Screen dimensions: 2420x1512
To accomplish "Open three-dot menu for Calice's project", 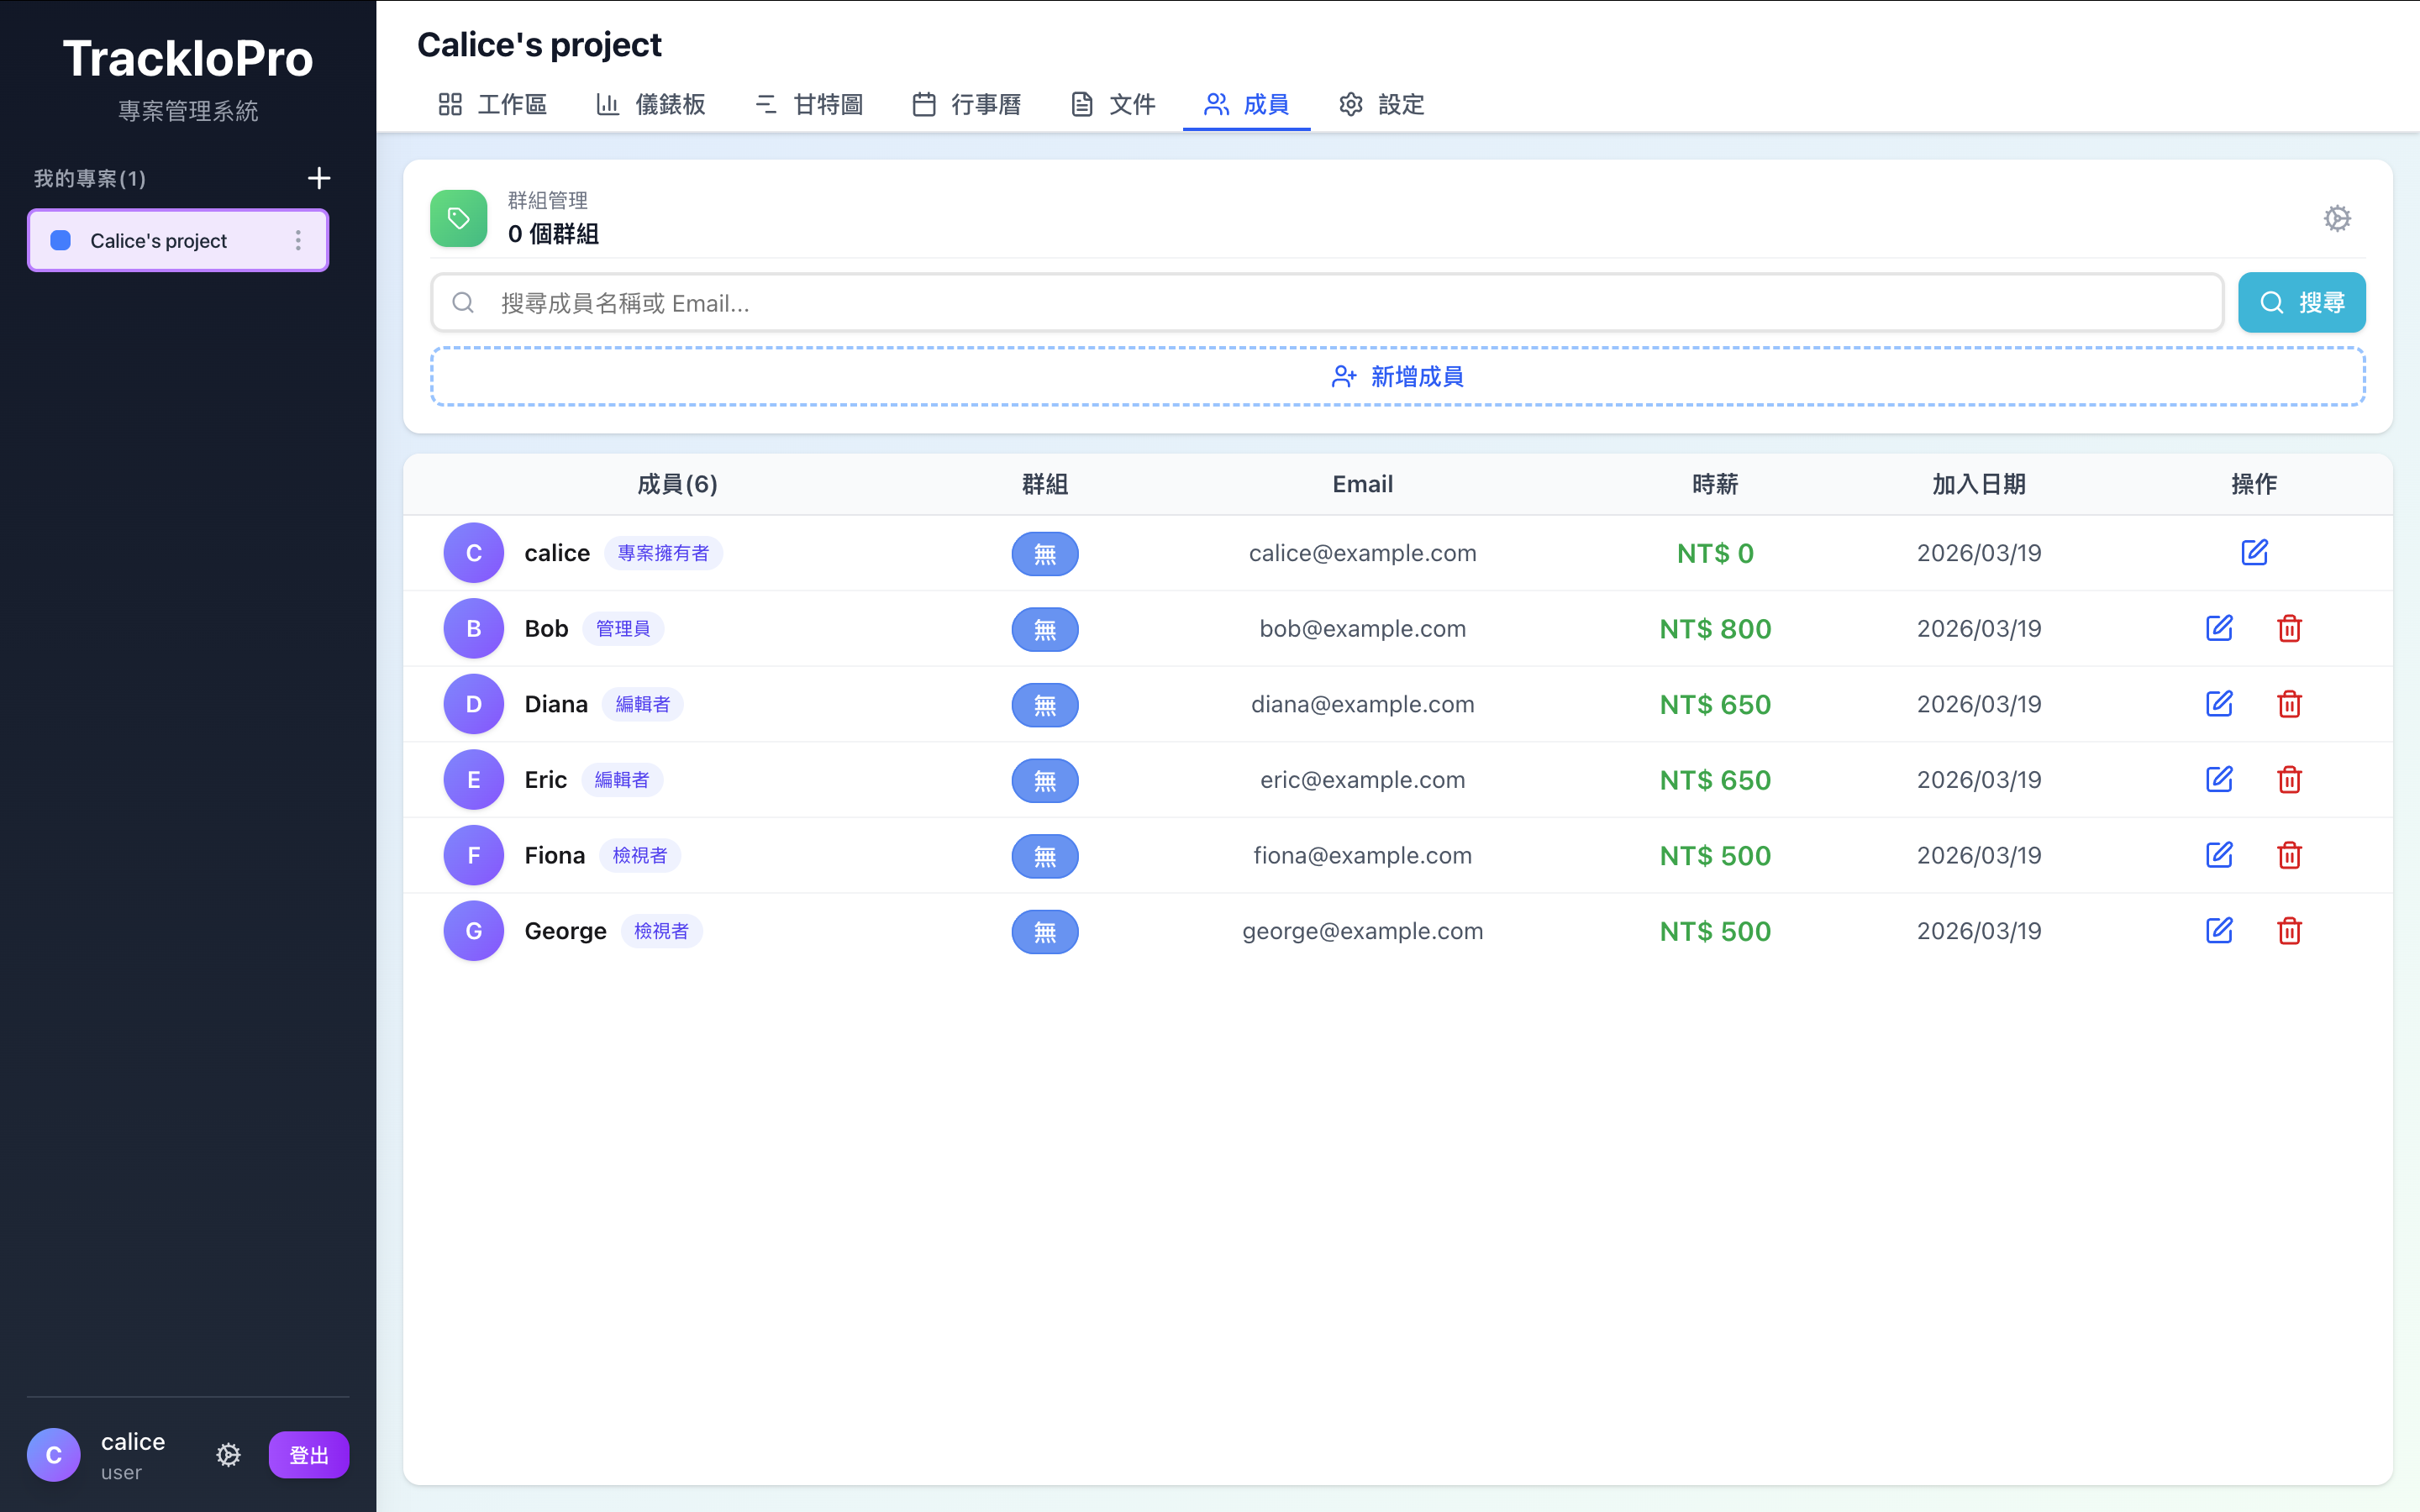I will pos(298,240).
